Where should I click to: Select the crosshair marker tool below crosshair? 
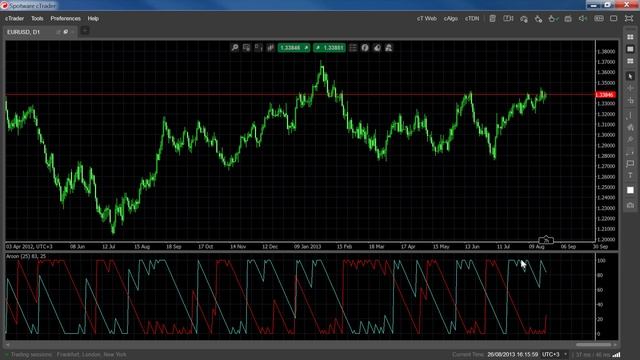pos(630,100)
